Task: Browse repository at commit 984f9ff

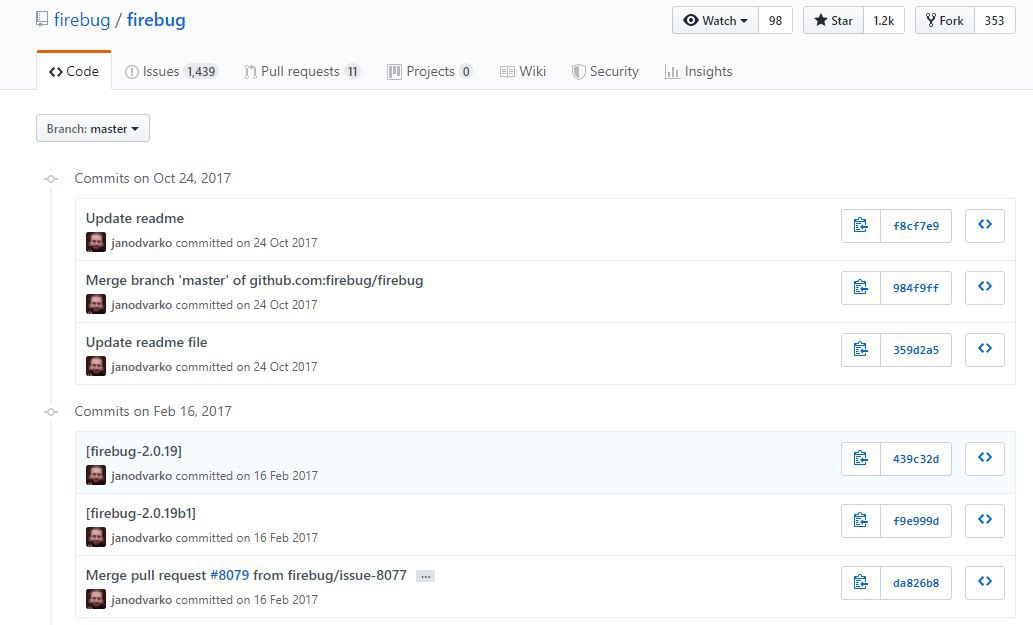Action: (x=985, y=288)
